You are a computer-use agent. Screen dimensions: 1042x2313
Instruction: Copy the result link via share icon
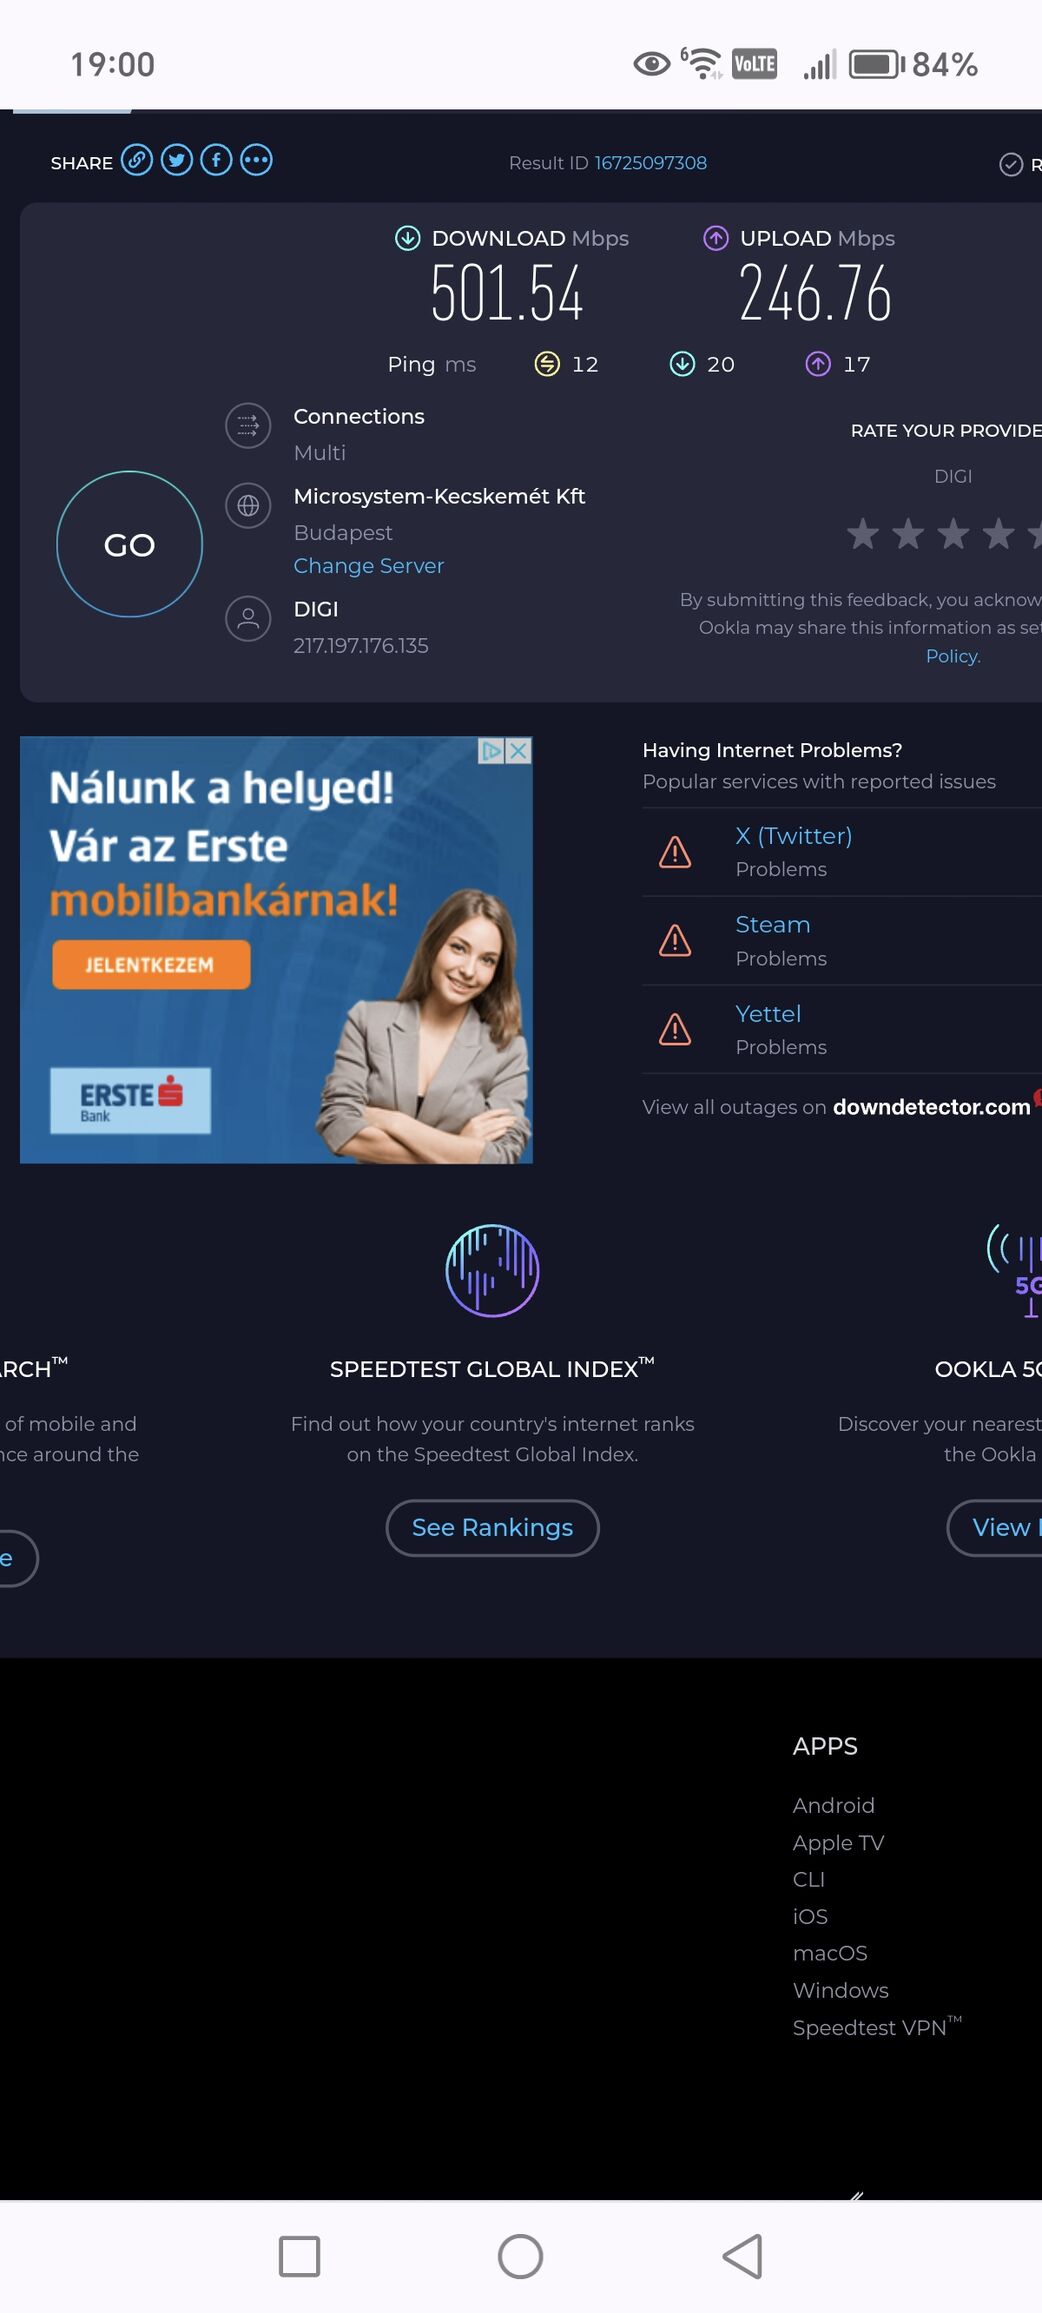[137, 160]
